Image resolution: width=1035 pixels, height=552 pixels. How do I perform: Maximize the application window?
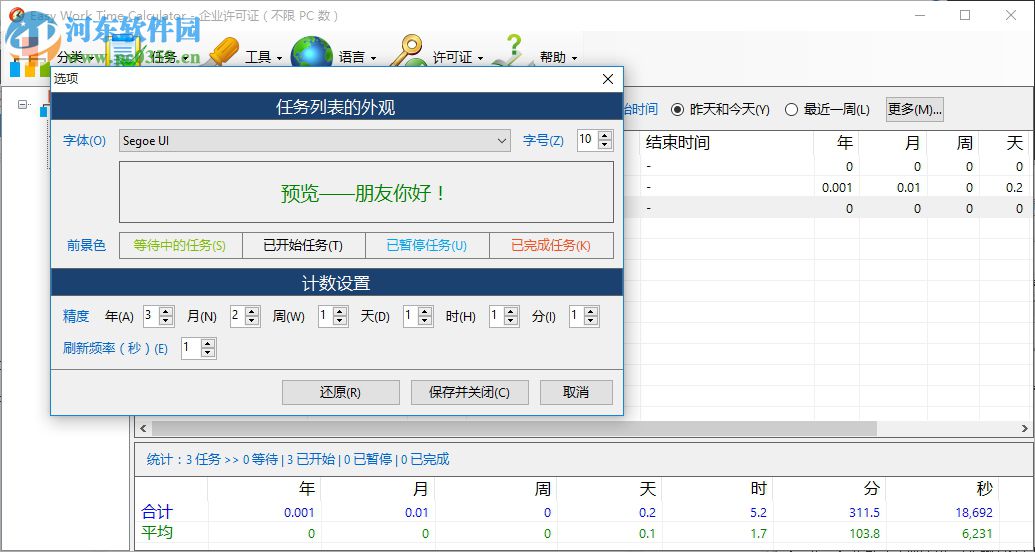(x=965, y=15)
